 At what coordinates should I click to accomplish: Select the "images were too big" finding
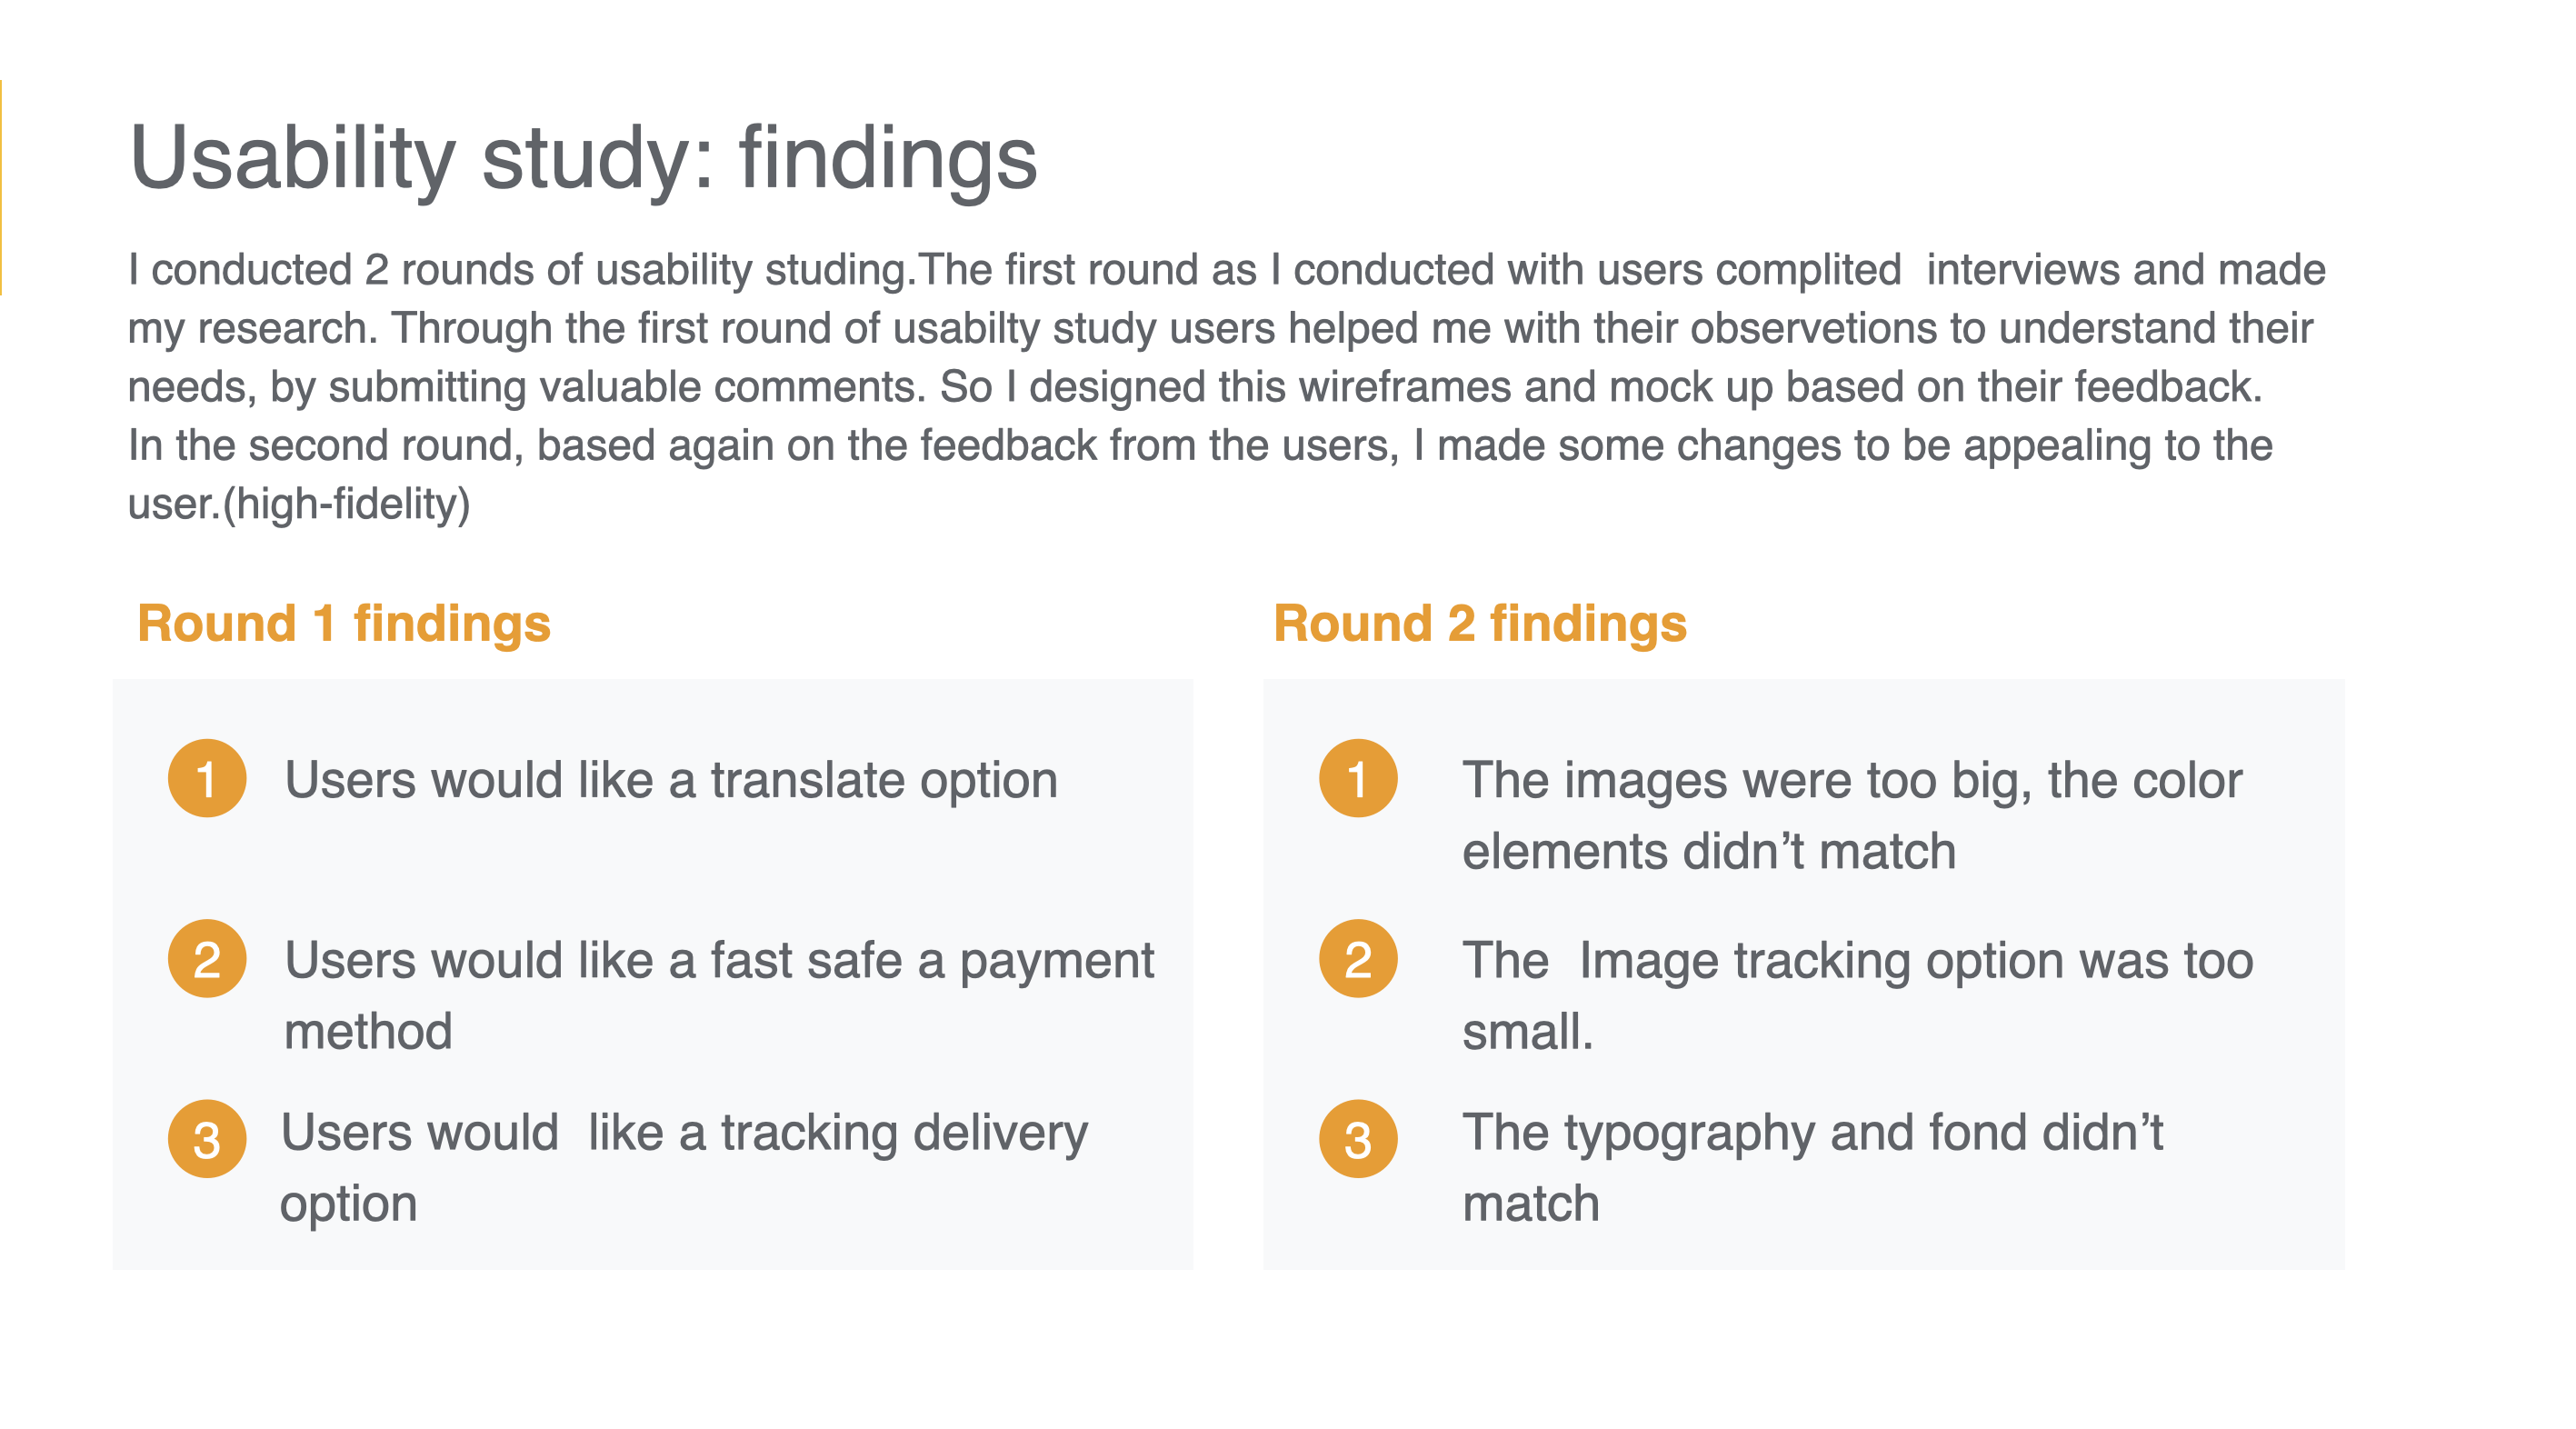[1851, 815]
